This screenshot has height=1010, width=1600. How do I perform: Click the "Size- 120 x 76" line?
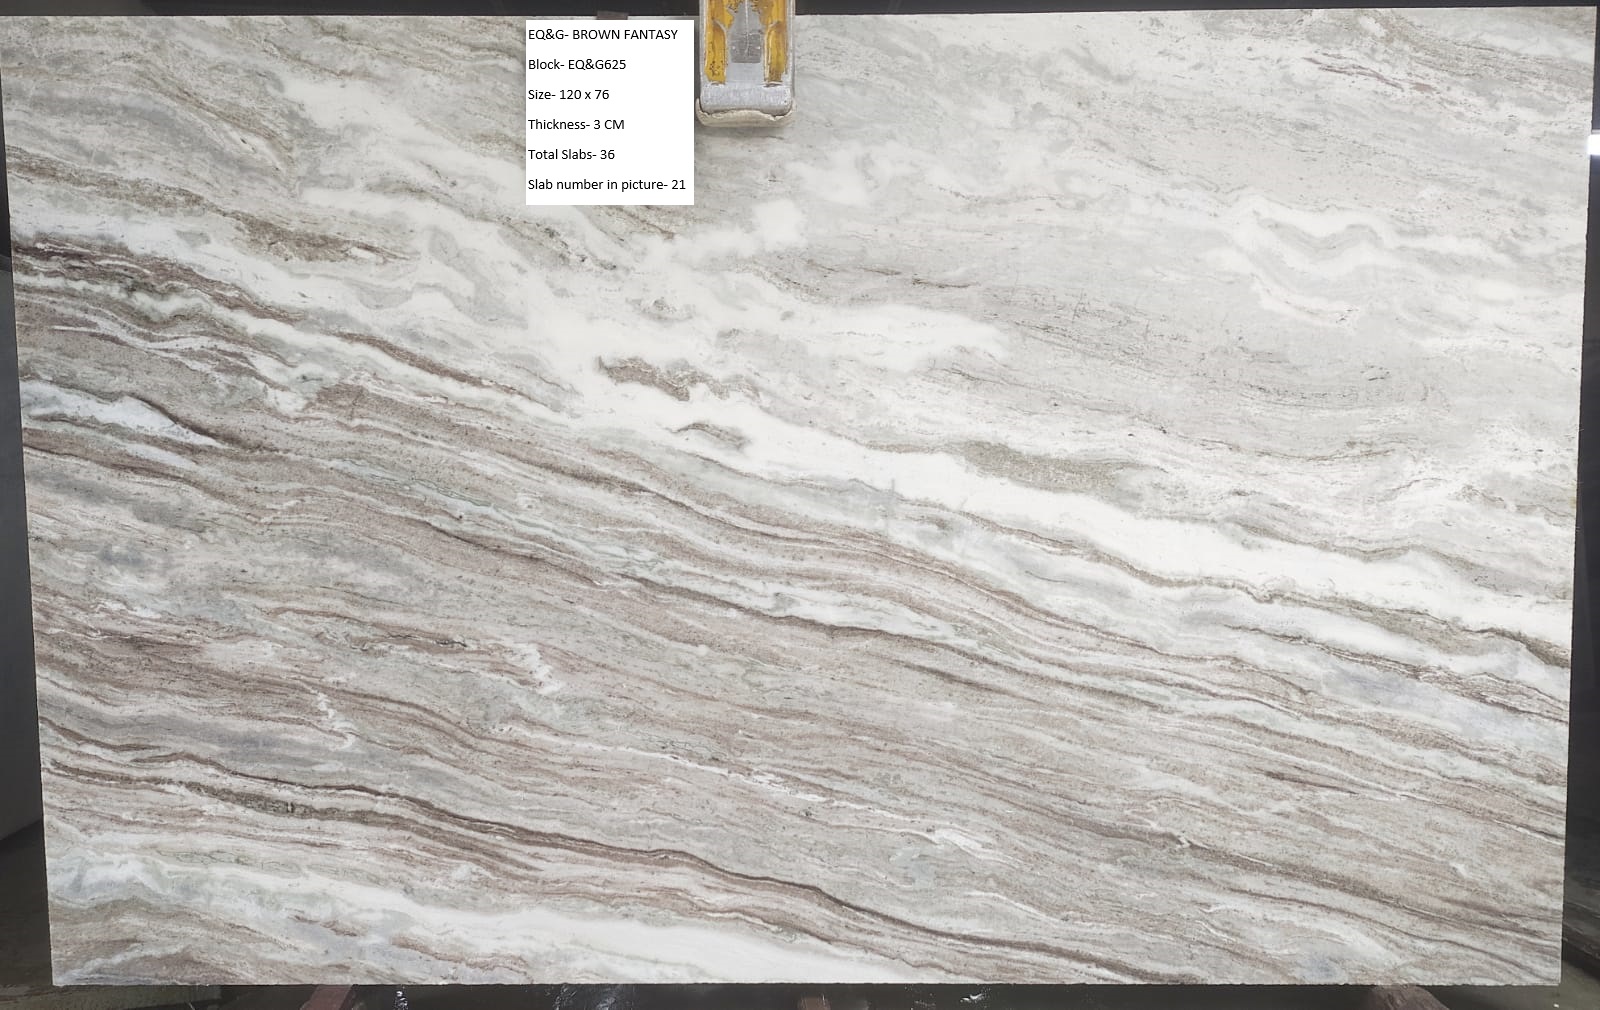coord(568,95)
